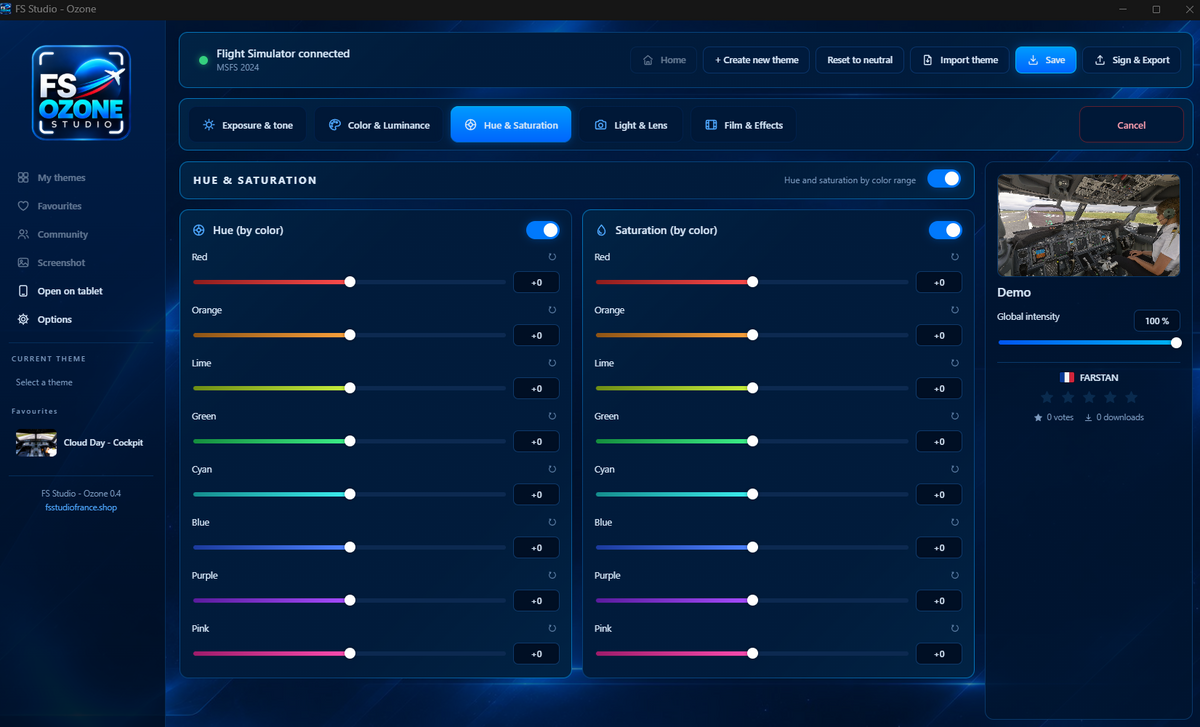Open the Color & Luminance tab
The width and height of the screenshot is (1200, 727).
pos(379,125)
